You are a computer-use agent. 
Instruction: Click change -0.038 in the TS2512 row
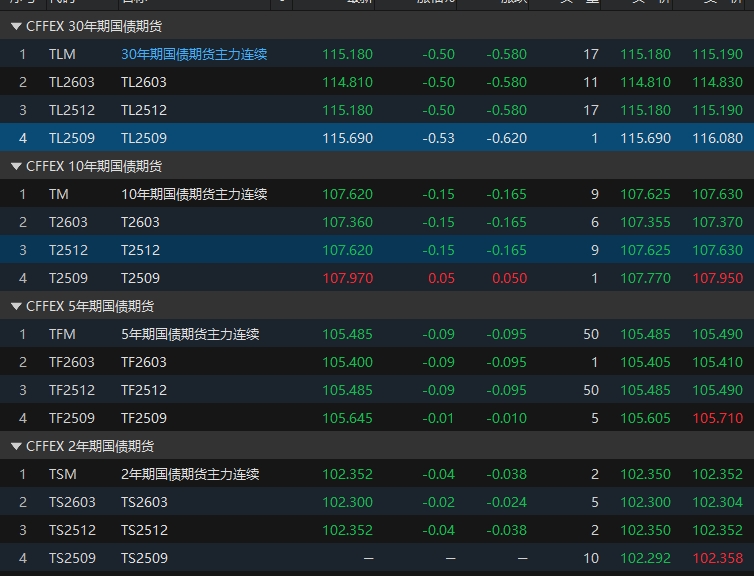[506, 529]
